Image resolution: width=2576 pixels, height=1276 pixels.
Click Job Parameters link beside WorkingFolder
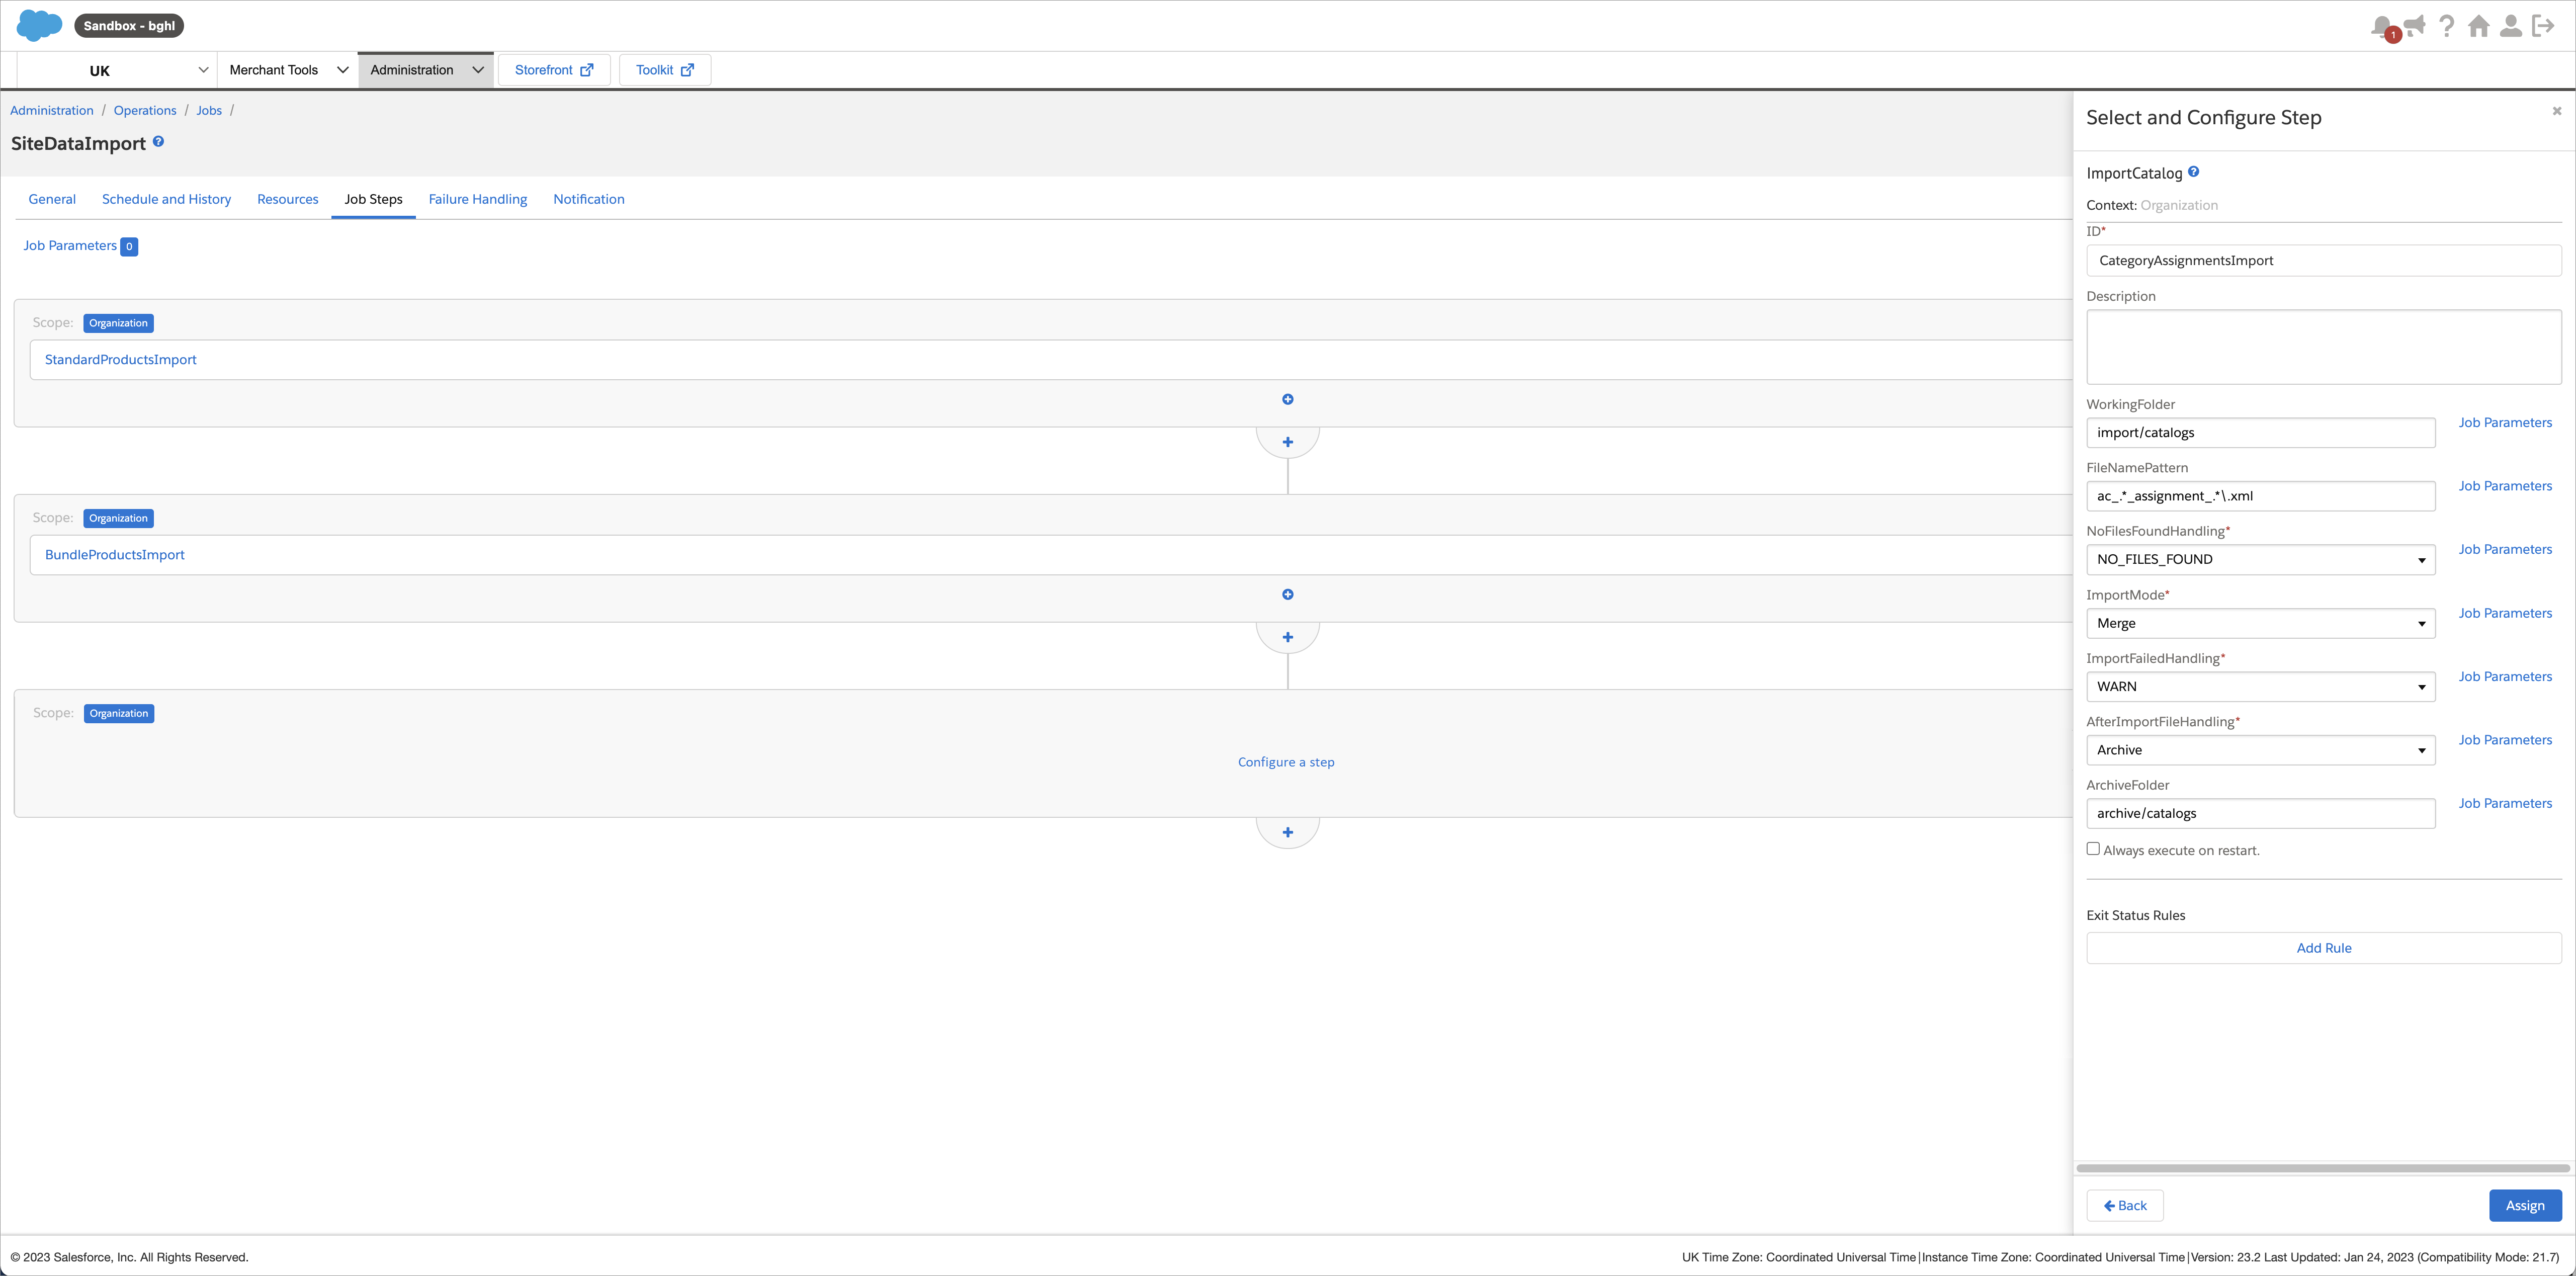click(x=2505, y=422)
